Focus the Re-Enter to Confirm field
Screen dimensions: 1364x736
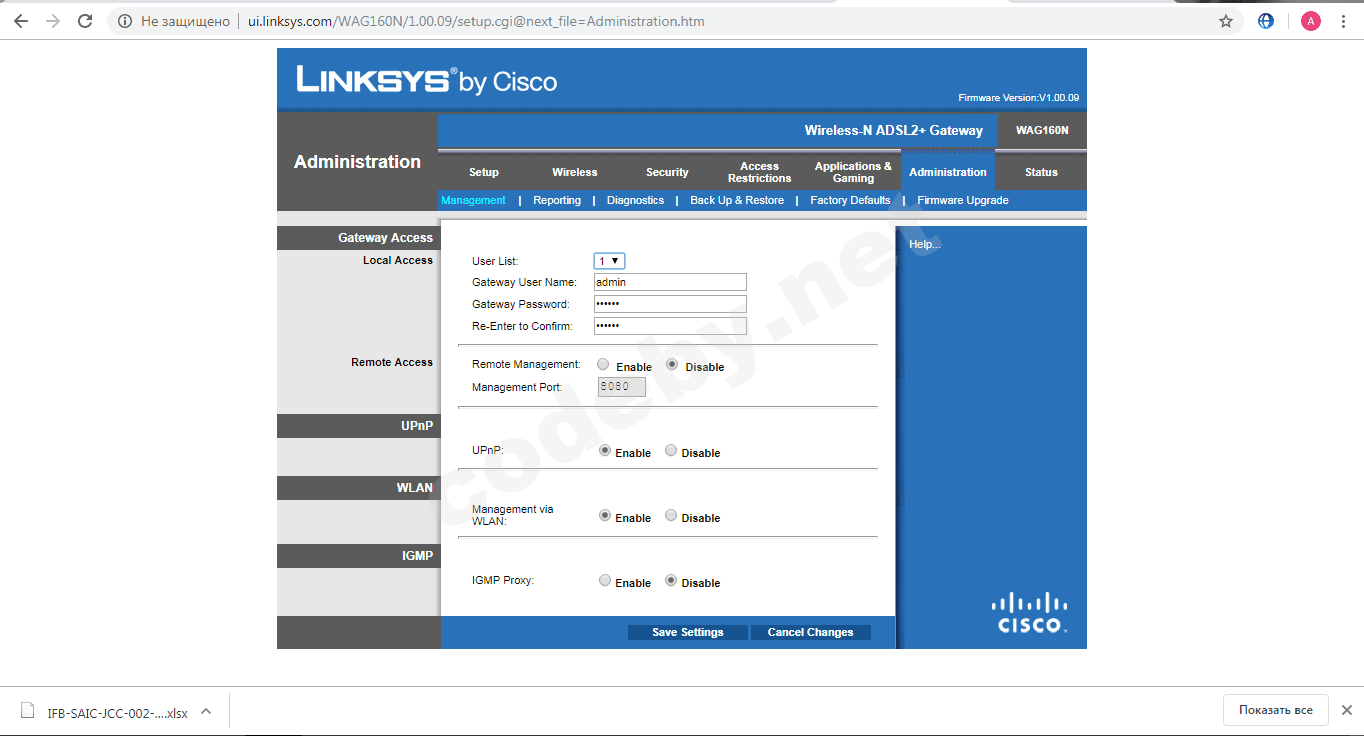click(x=670, y=326)
